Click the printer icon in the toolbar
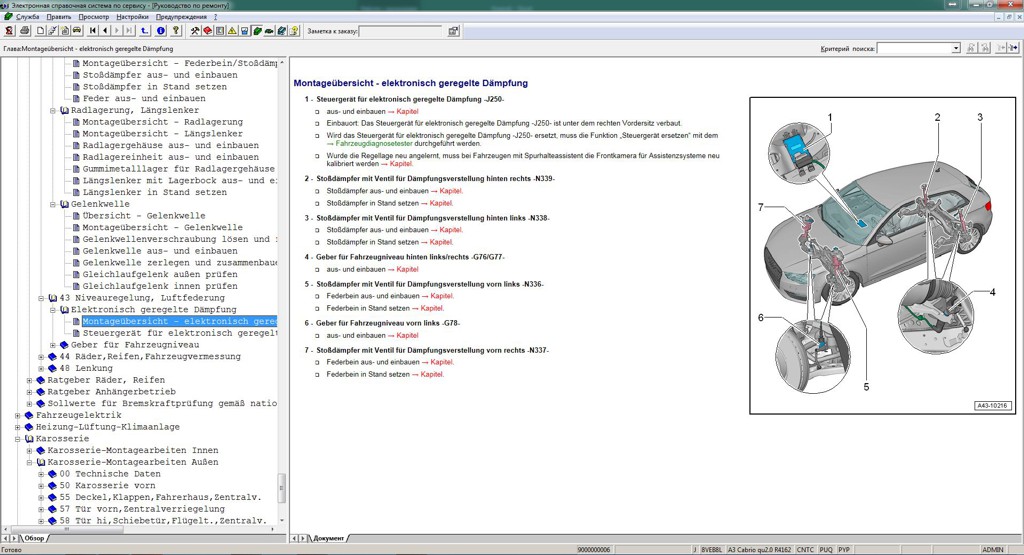This screenshot has width=1024, height=555. tap(24, 31)
